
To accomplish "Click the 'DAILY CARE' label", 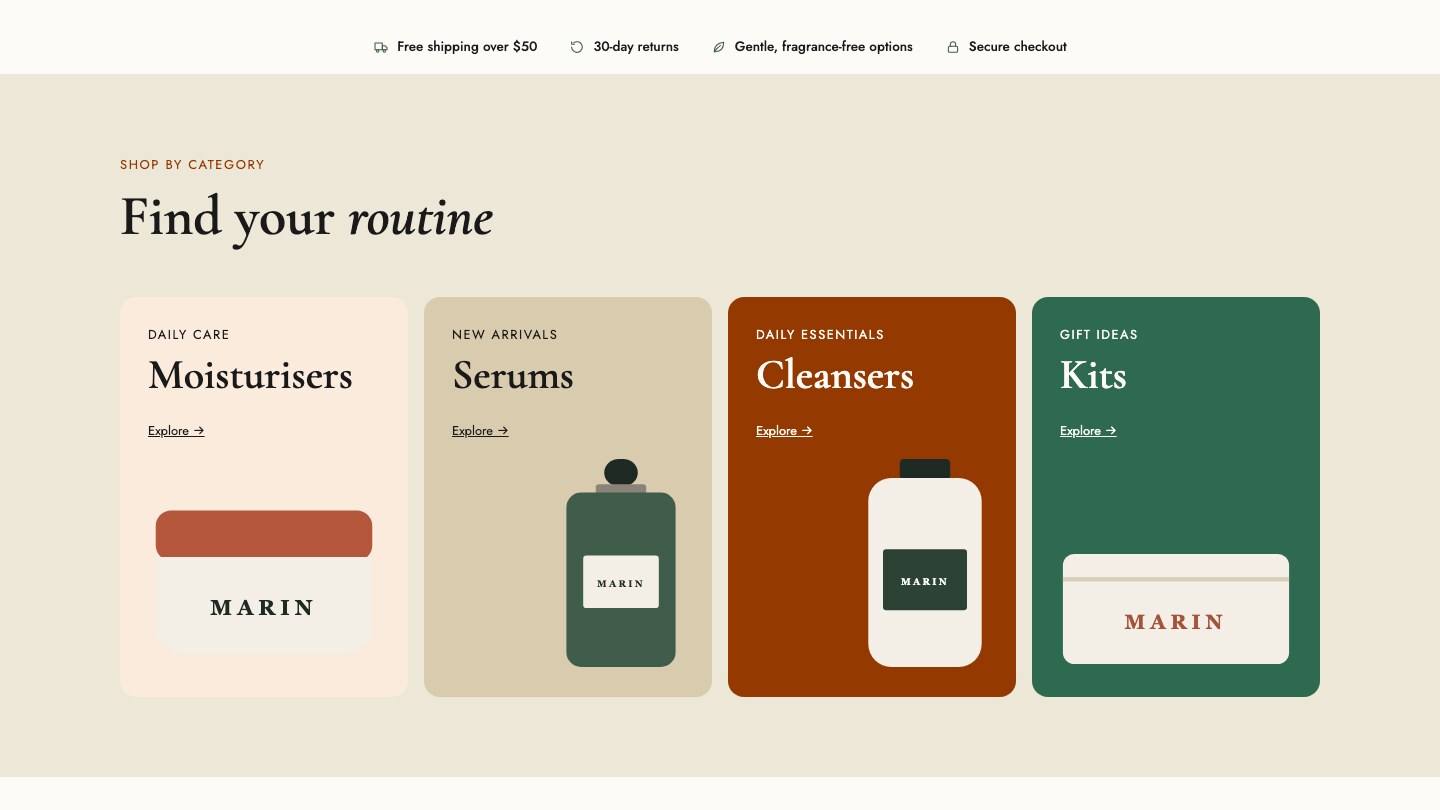I will [189, 335].
